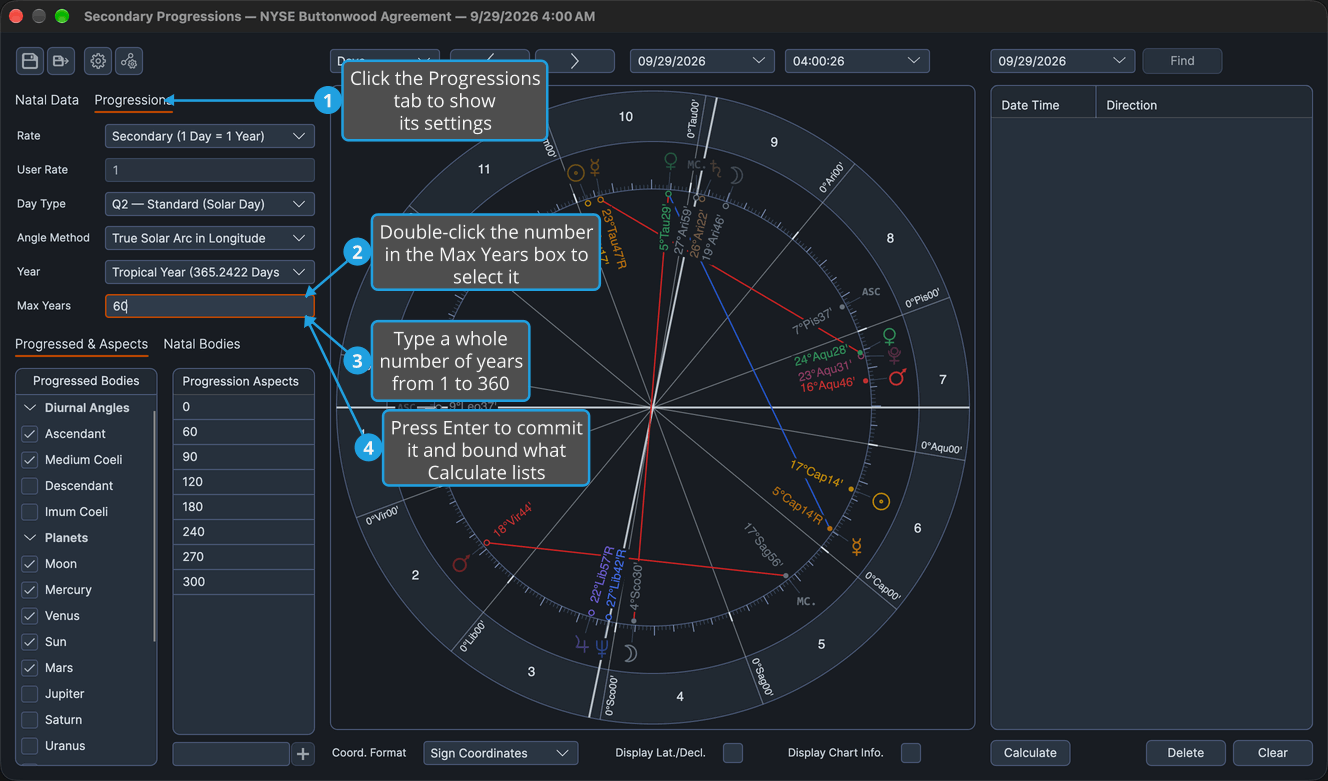
Task: Click the plus icon to add an aspect
Action: 303,754
